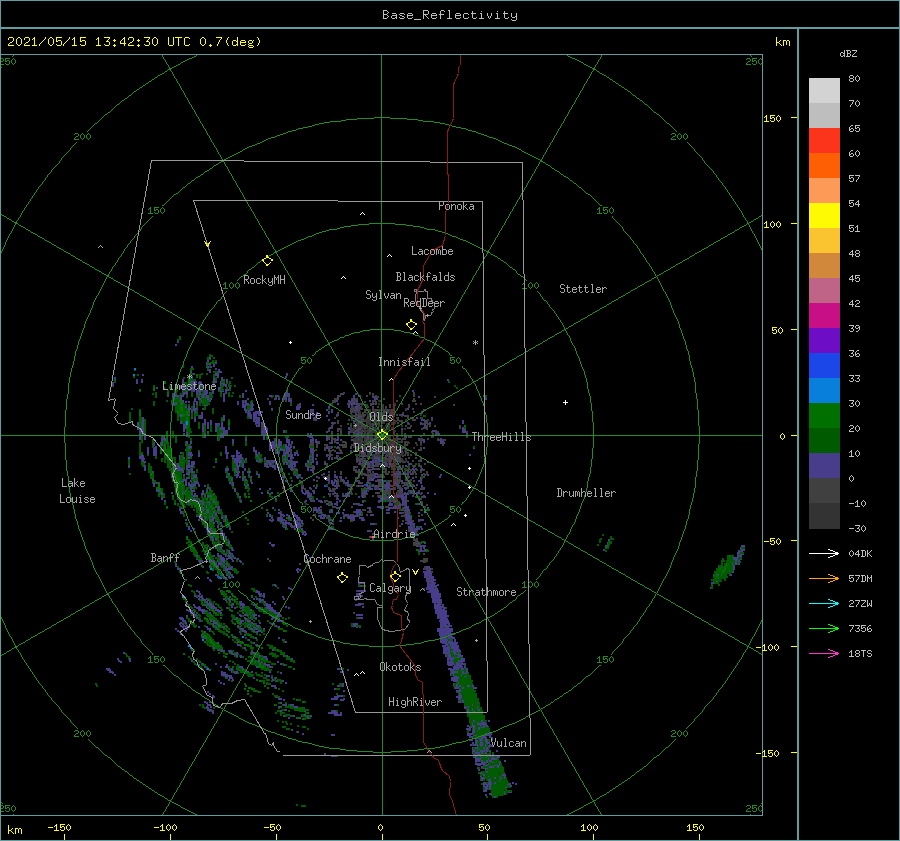Click the Didsbury label

[x=377, y=448]
